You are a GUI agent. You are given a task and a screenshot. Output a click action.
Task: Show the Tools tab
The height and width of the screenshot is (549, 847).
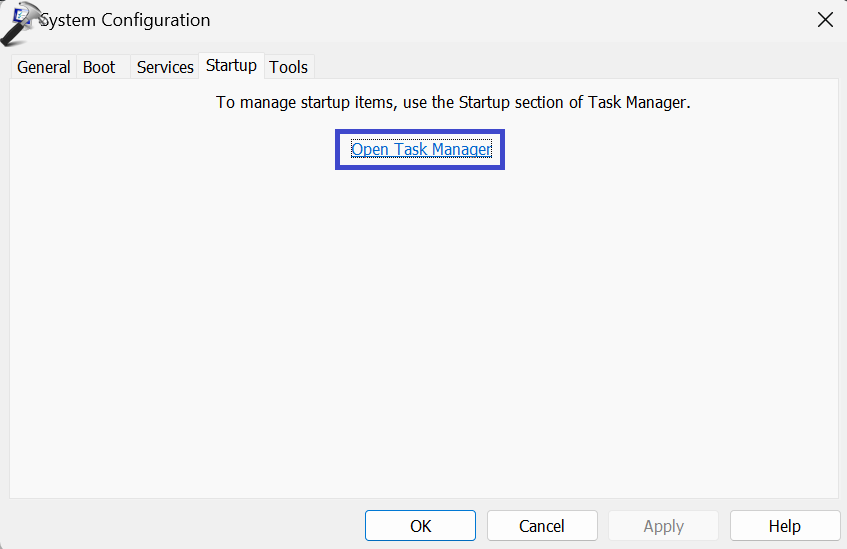289,67
